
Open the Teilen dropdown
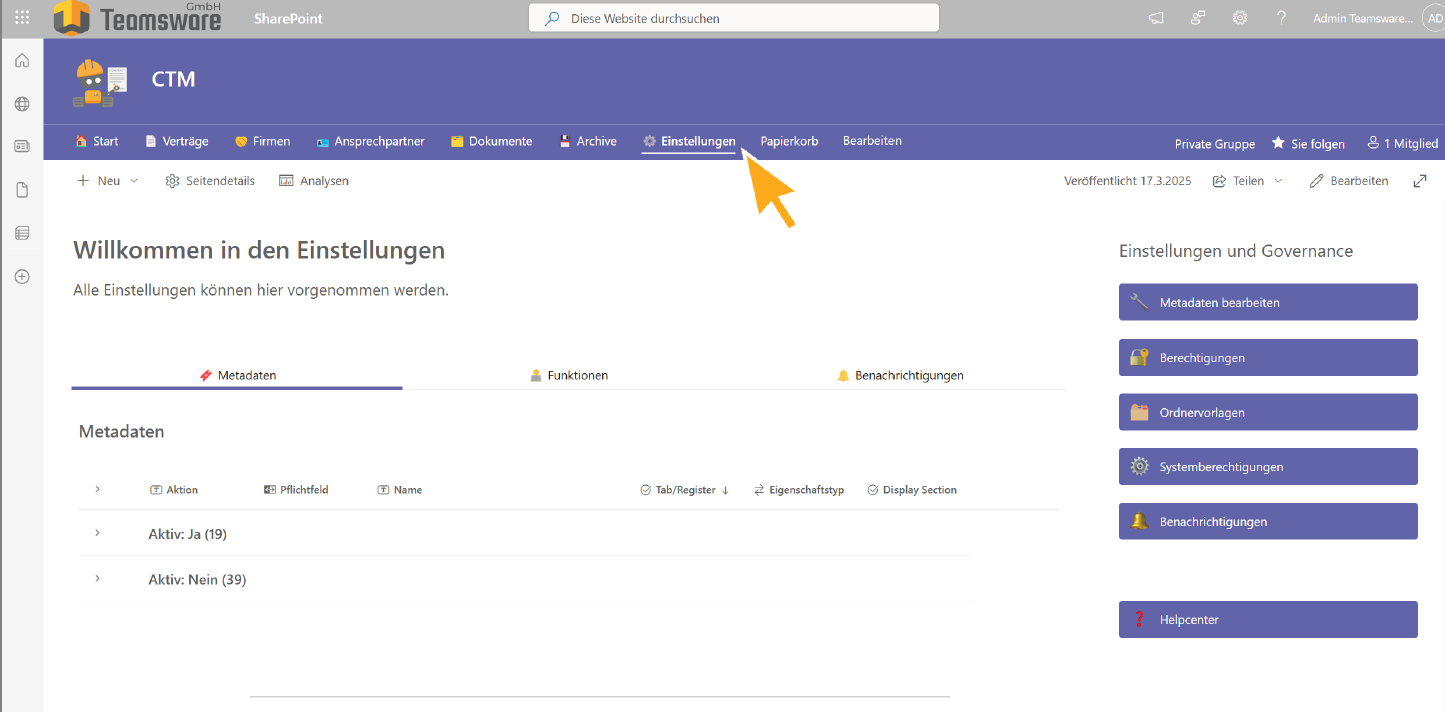click(1248, 181)
